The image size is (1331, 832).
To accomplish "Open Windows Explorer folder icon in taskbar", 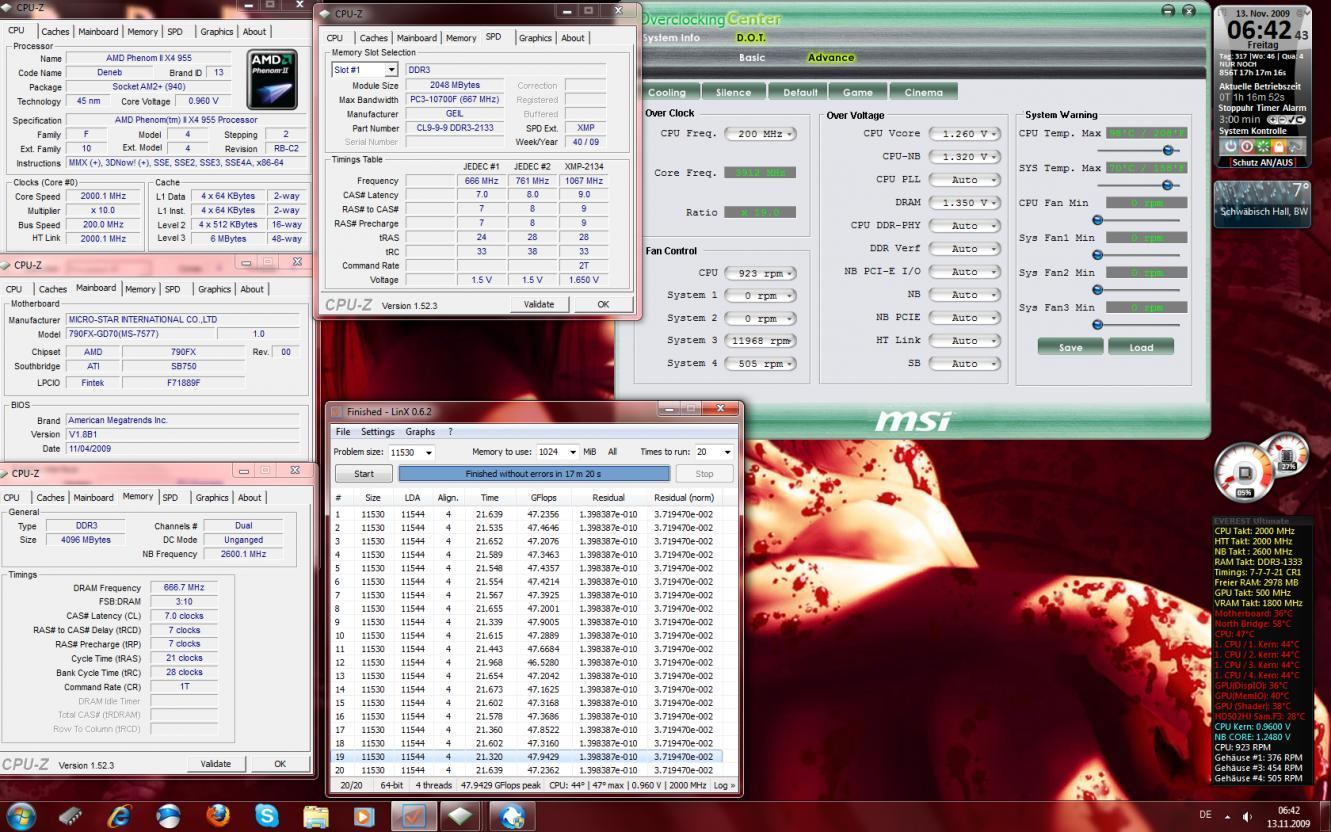I will 315,816.
